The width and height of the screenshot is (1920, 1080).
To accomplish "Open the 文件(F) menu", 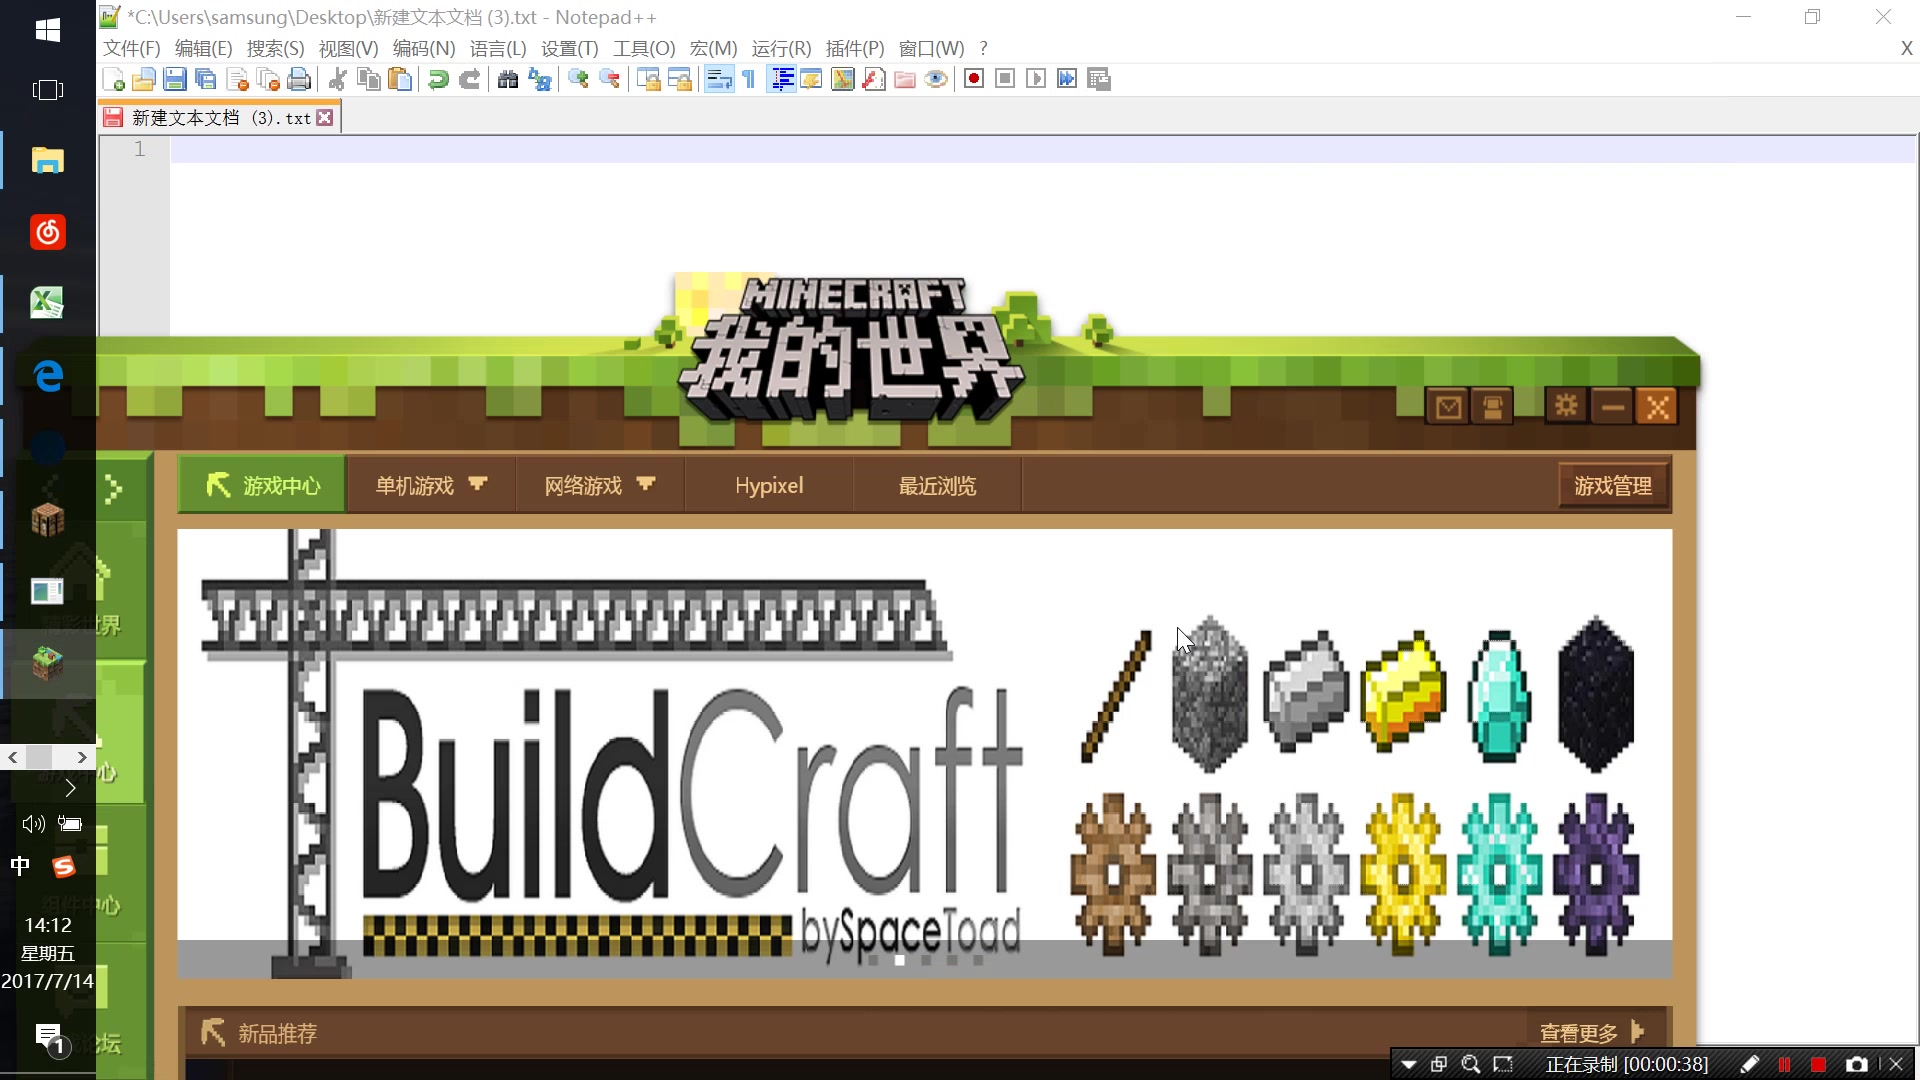I will (131, 48).
